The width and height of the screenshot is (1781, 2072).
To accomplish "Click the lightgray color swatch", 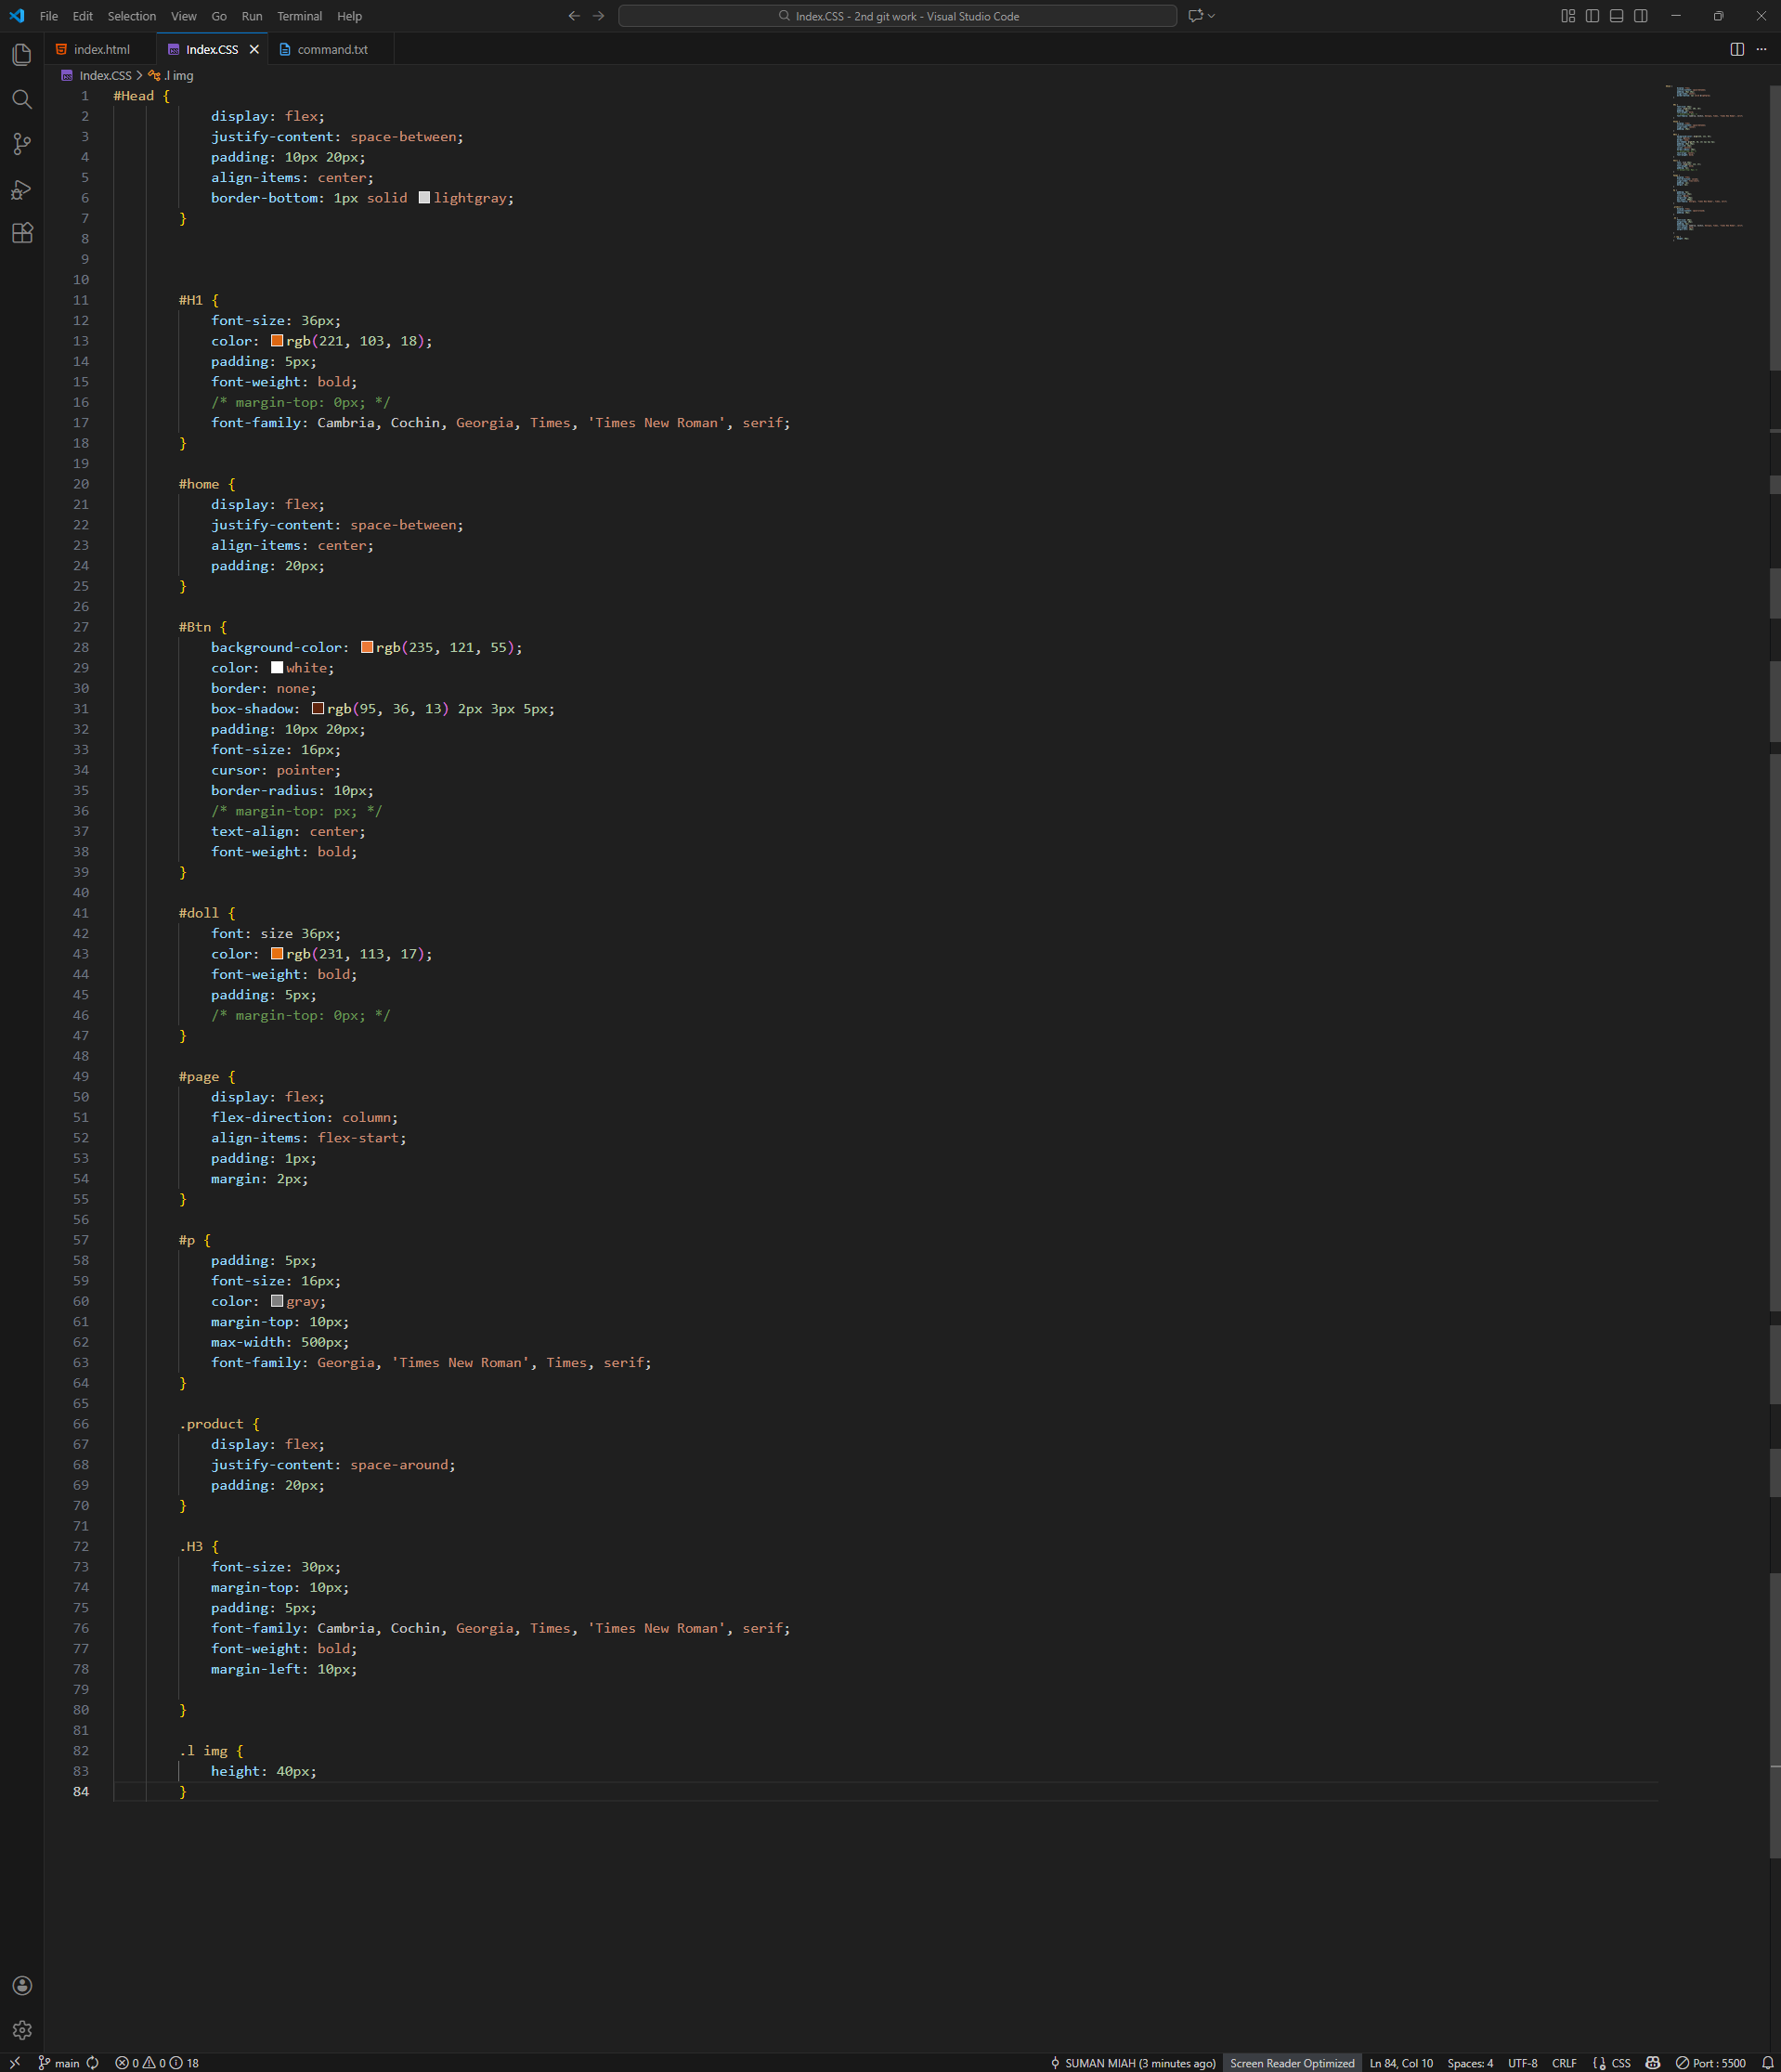I will (x=424, y=198).
